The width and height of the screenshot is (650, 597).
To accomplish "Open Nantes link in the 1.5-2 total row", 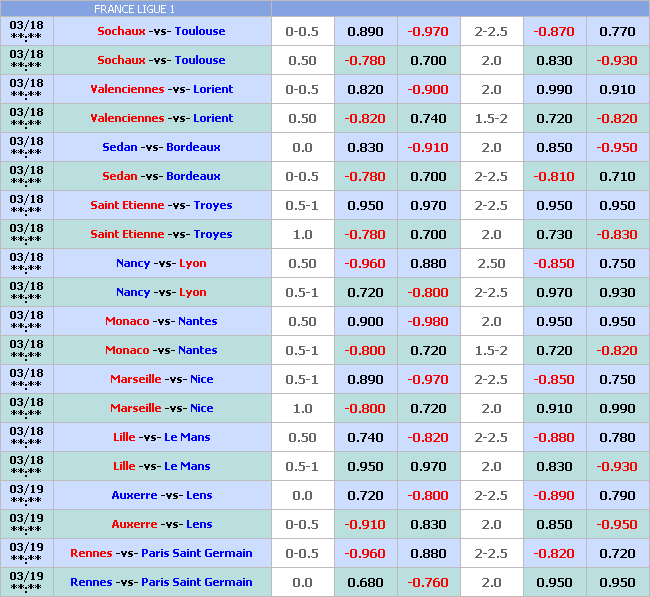I will pyautogui.click(x=197, y=350).
